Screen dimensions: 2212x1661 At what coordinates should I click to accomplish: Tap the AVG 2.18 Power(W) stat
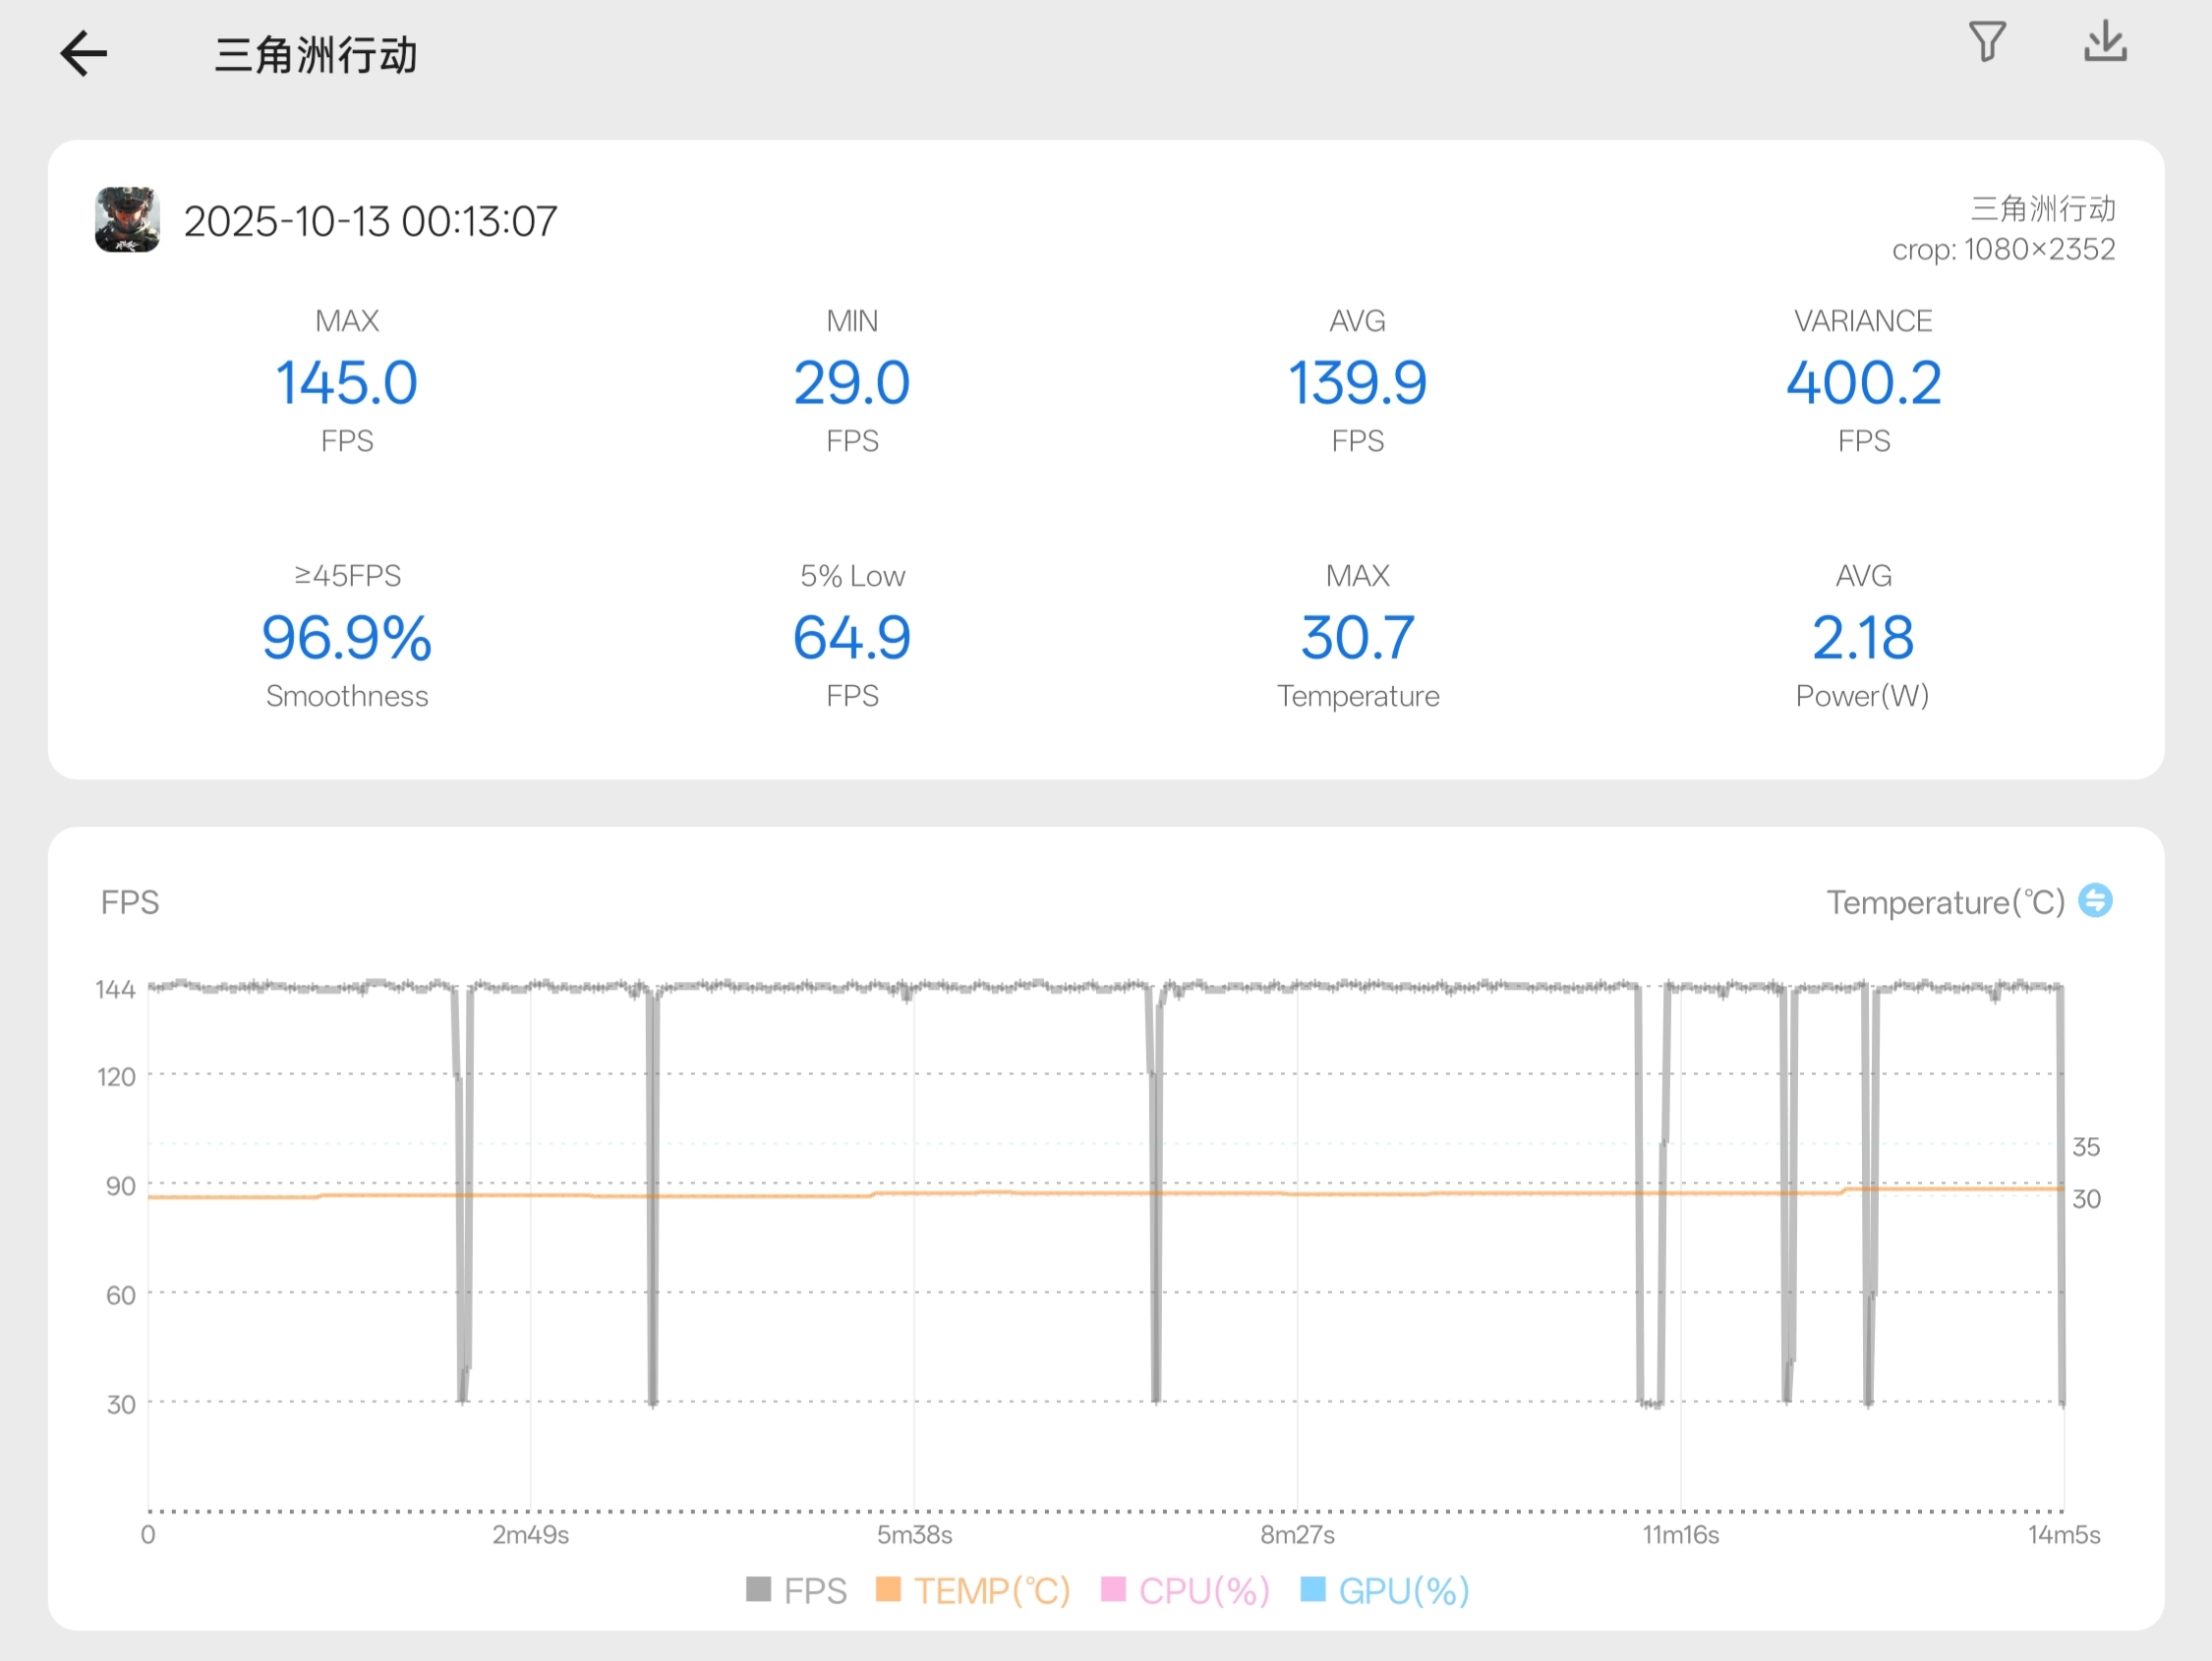click(x=1862, y=638)
